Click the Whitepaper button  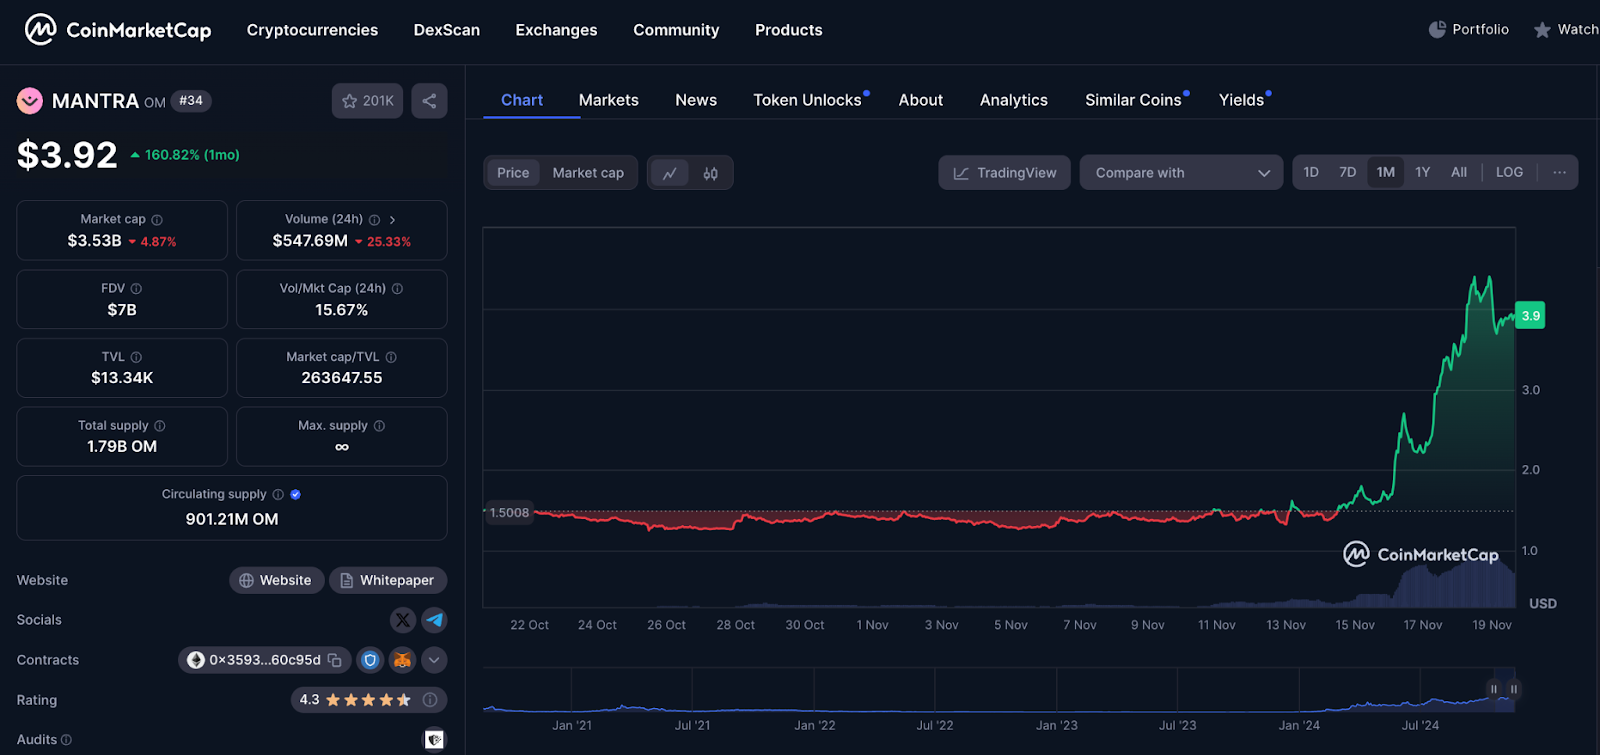tap(387, 580)
